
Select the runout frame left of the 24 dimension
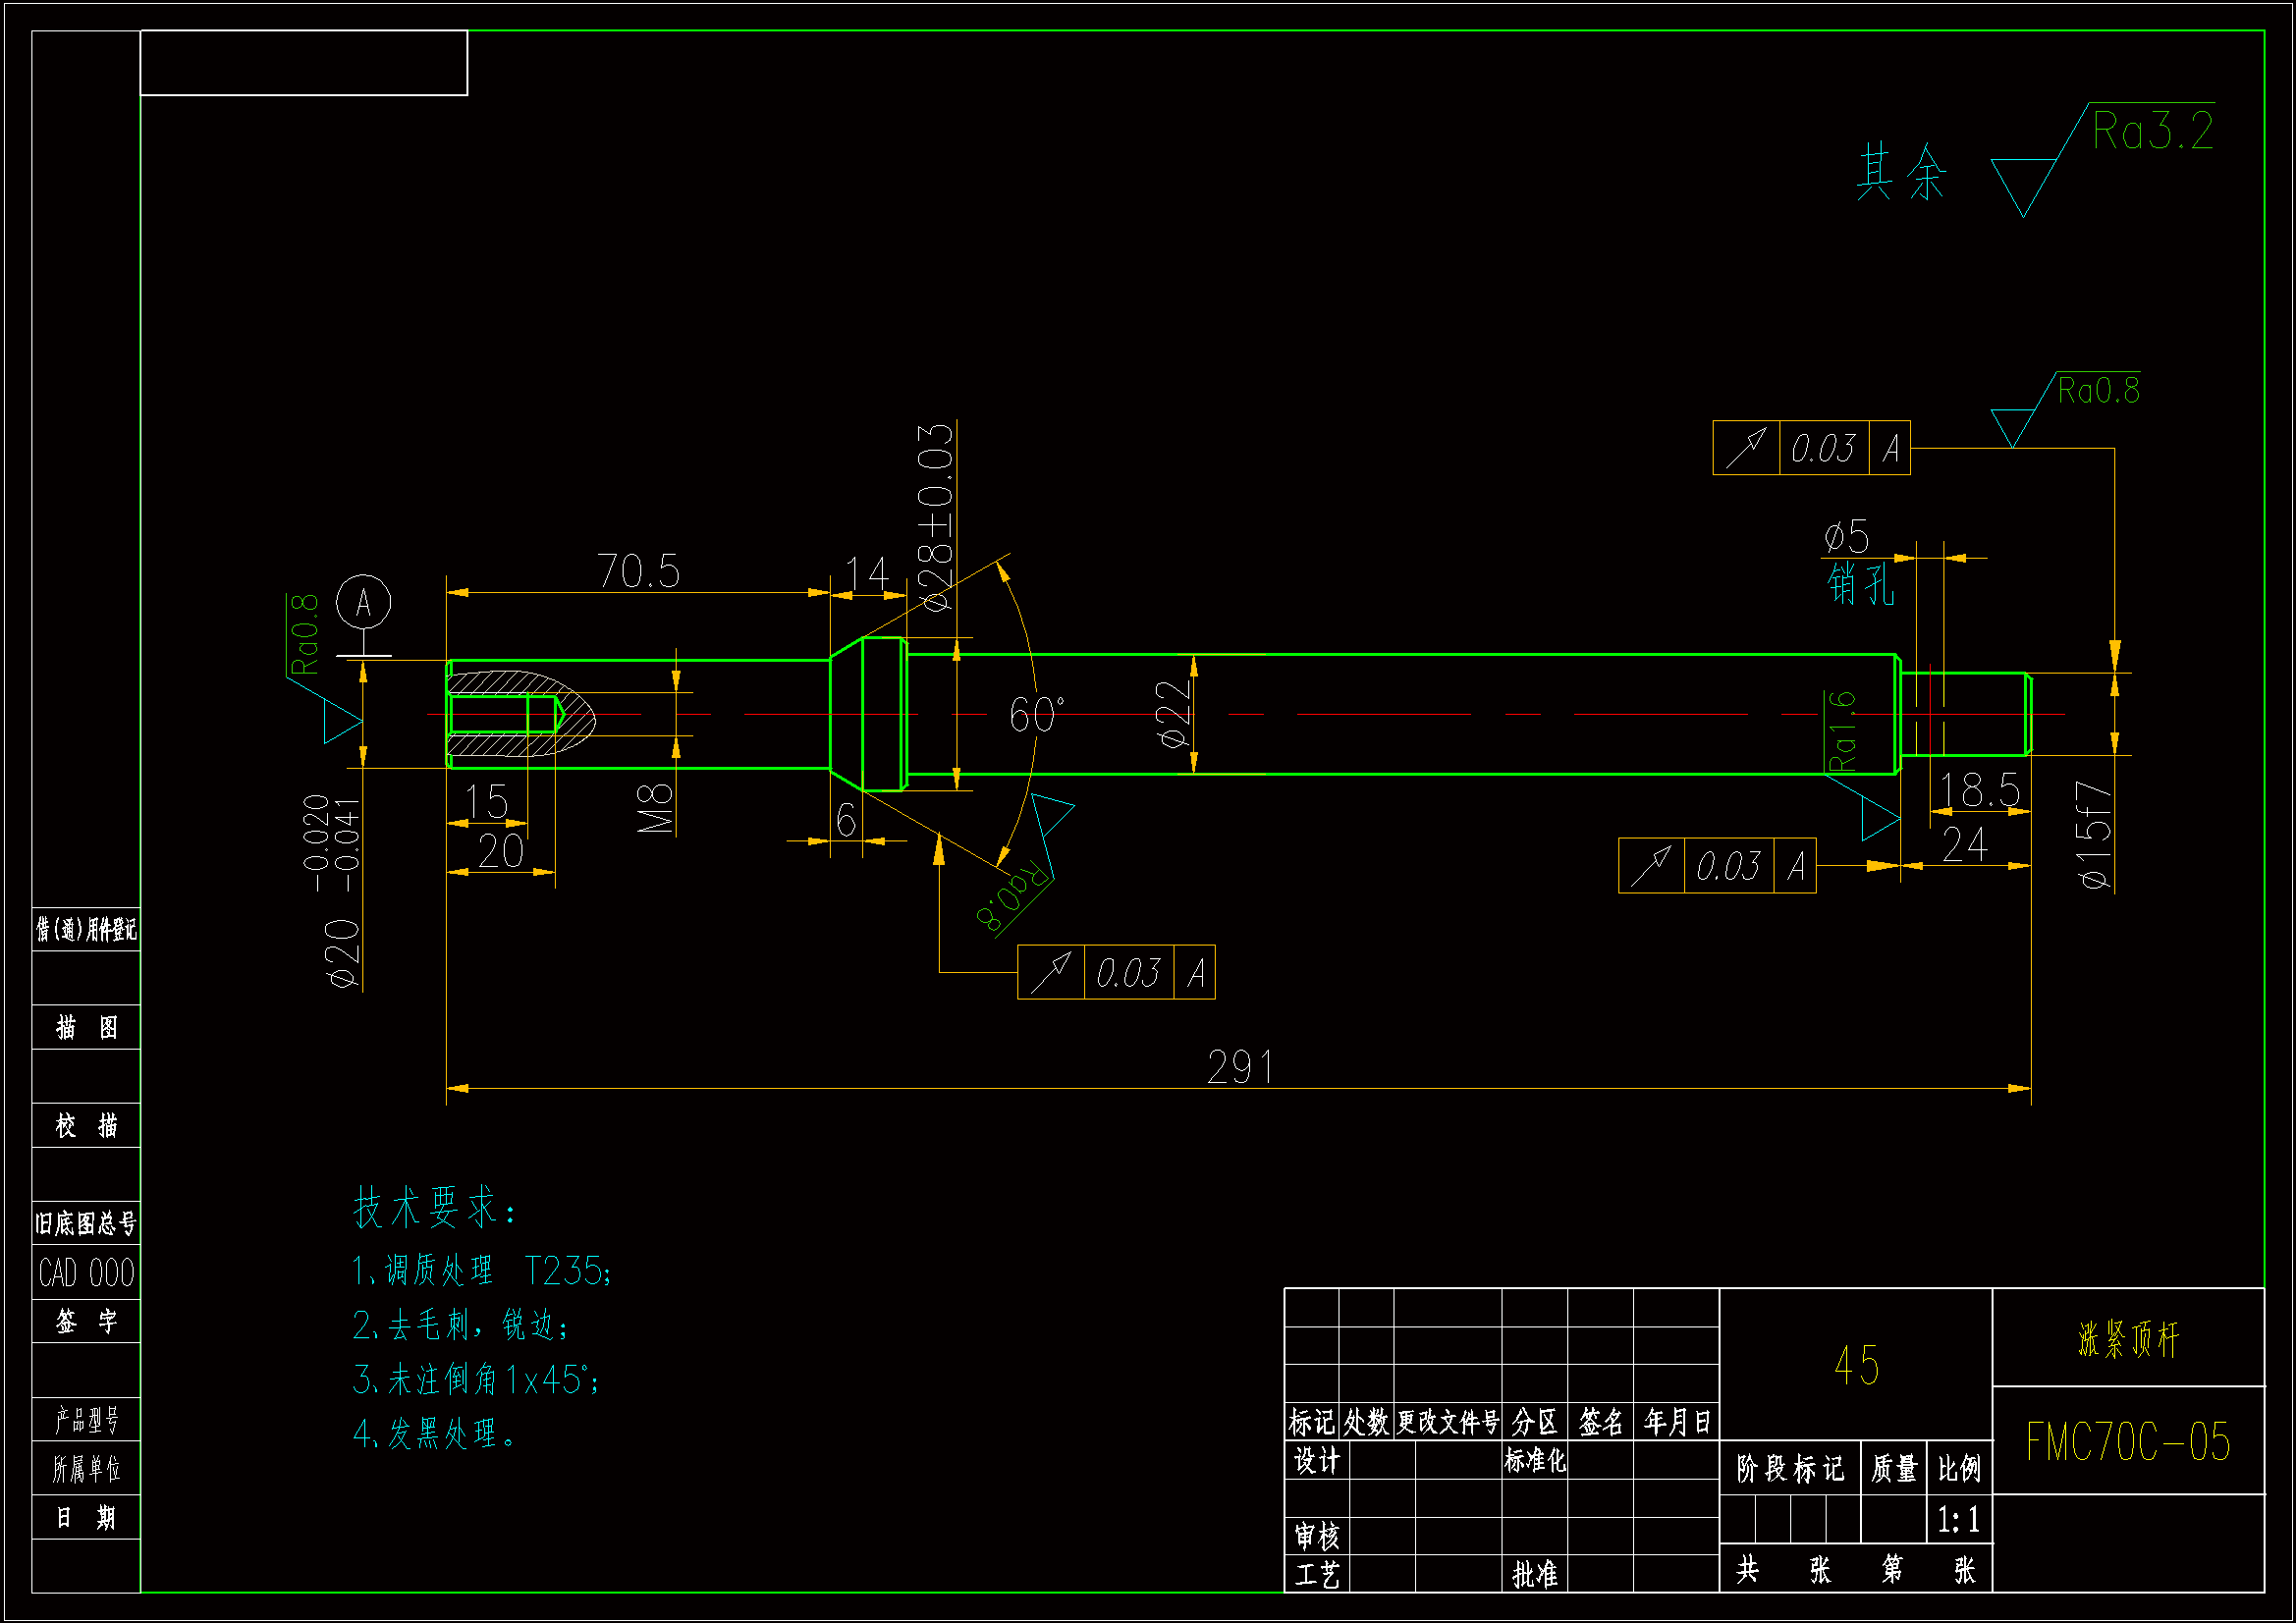coord(1717,866)
